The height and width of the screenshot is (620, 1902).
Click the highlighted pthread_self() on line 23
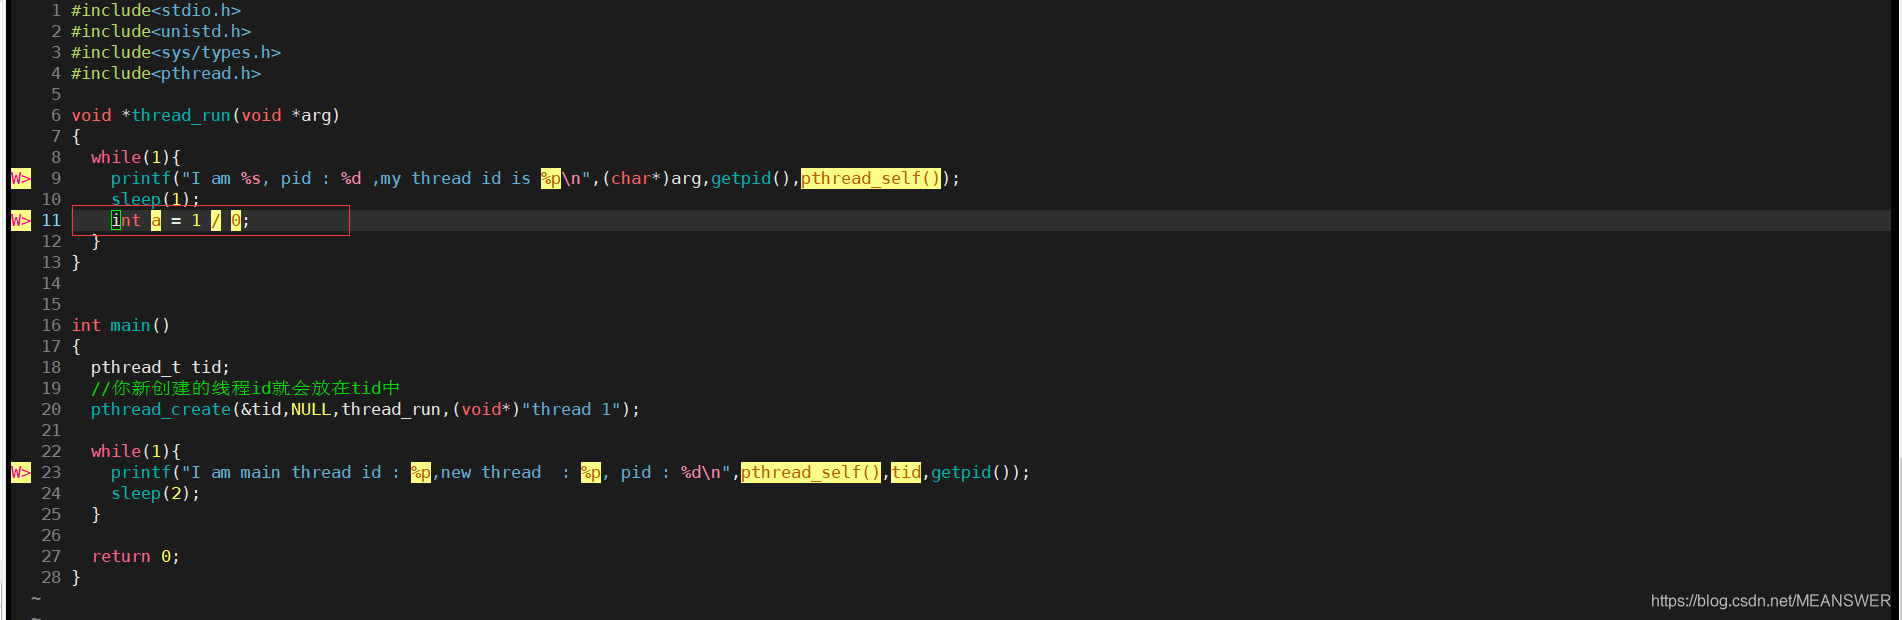(x=811, y=472)
